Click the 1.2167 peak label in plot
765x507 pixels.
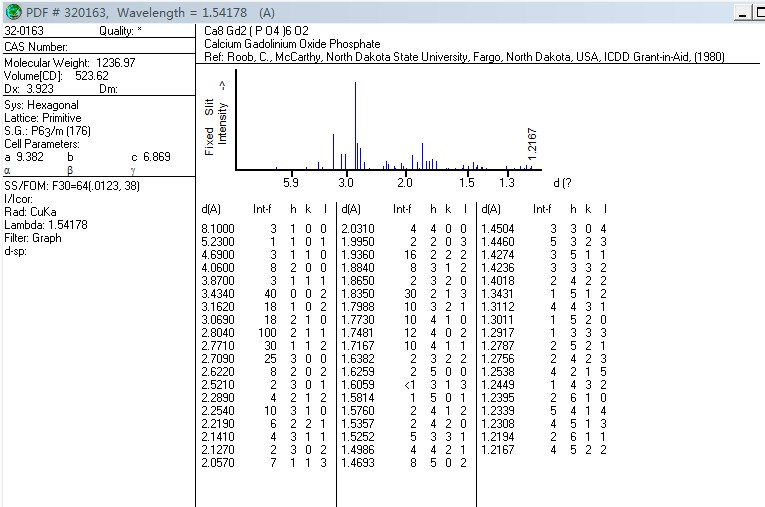[532, 143]
